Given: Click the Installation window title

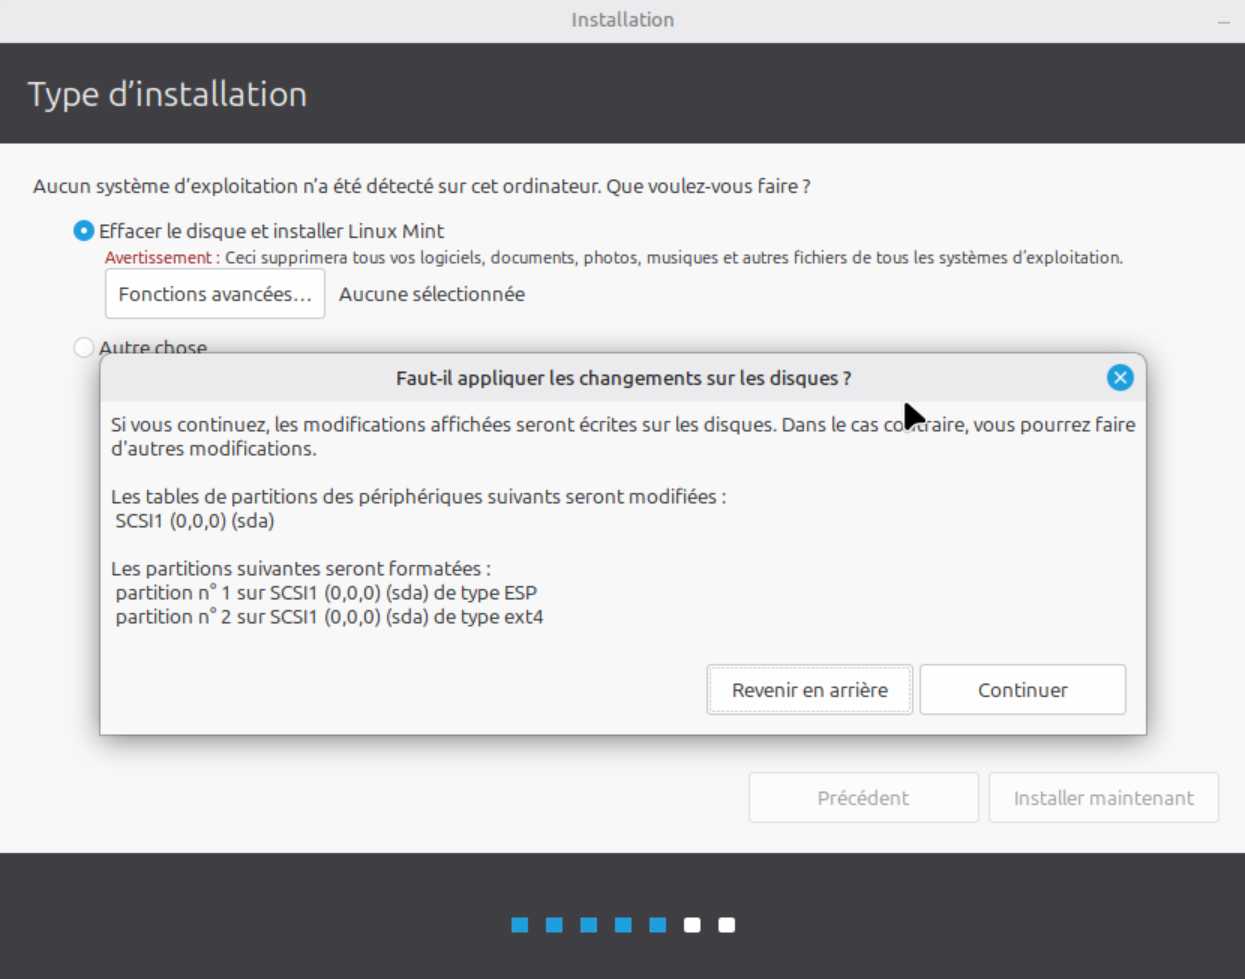Looking at the screenshot, I should click(622, 20).
